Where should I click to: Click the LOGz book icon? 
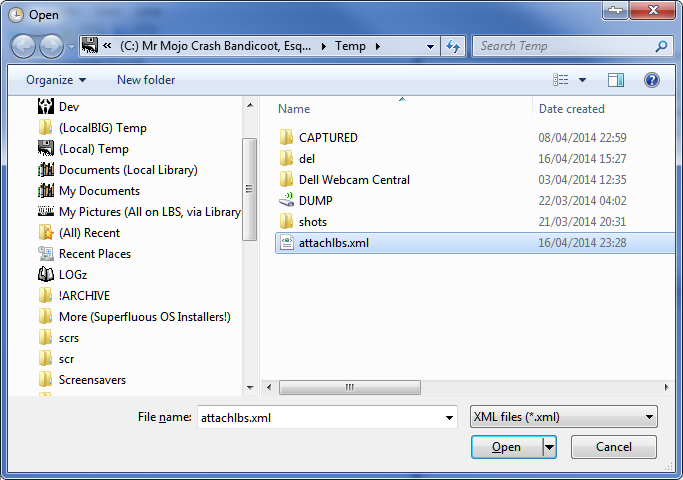(x=46, y=274)
